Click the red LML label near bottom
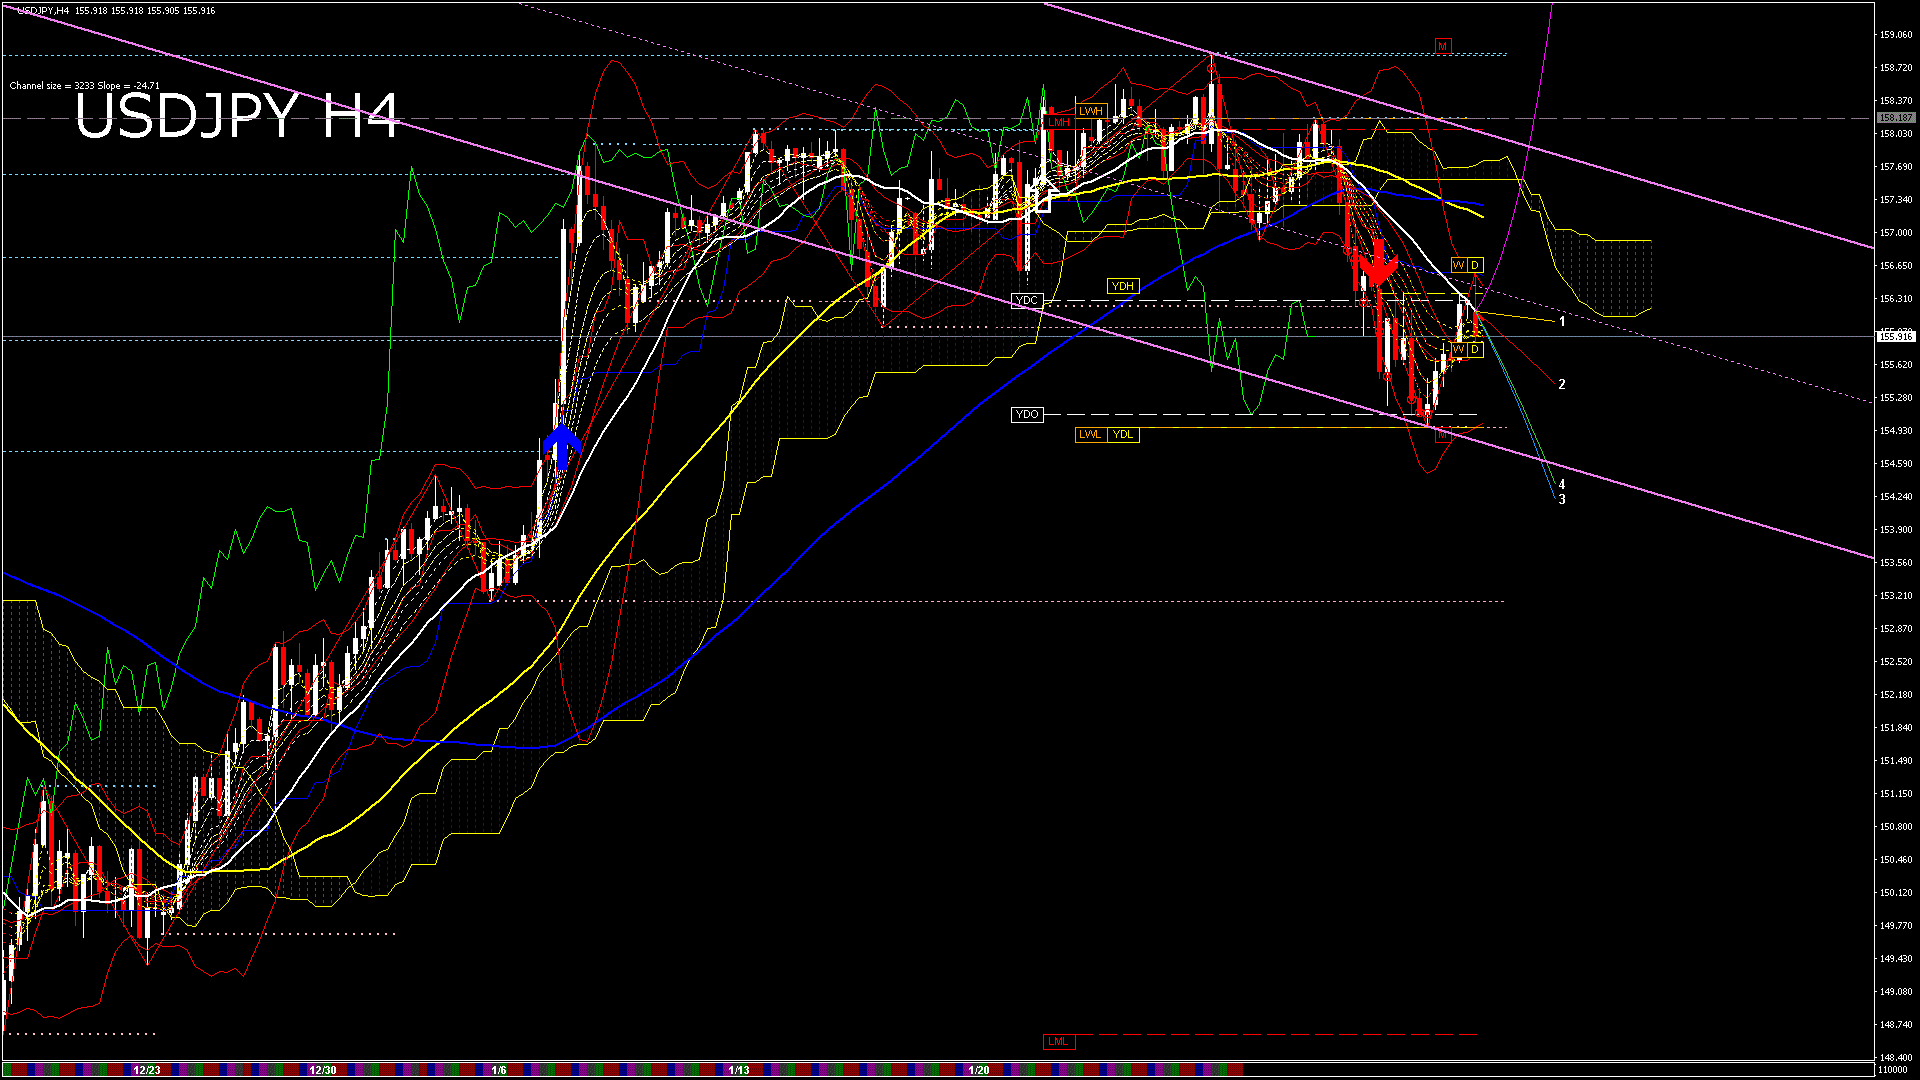This screenshot has height=1080, width=1920. [x=1057, y=1041]
